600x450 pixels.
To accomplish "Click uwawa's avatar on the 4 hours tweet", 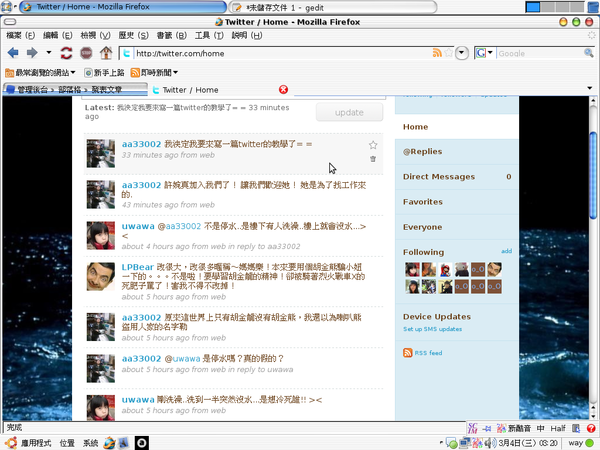I will tap(101, 235).
